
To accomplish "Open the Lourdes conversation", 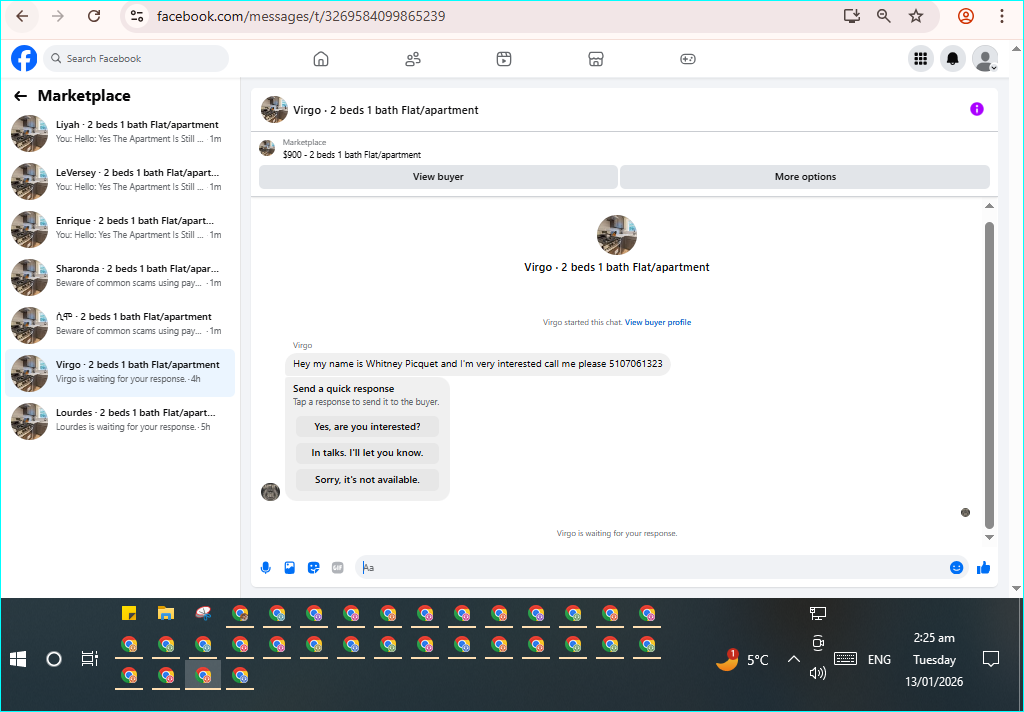I will pos(120,419).
